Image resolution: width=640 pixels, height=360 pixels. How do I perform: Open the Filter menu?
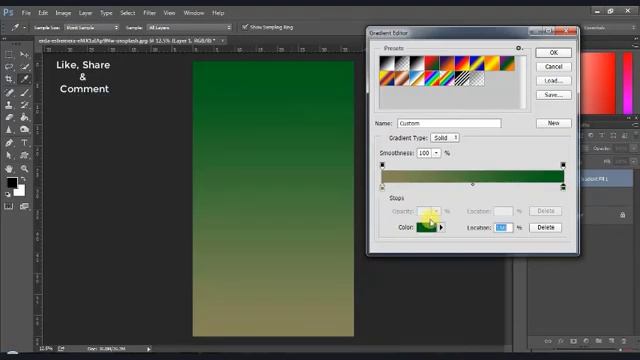pyautogui.click(x=149, y=13)
